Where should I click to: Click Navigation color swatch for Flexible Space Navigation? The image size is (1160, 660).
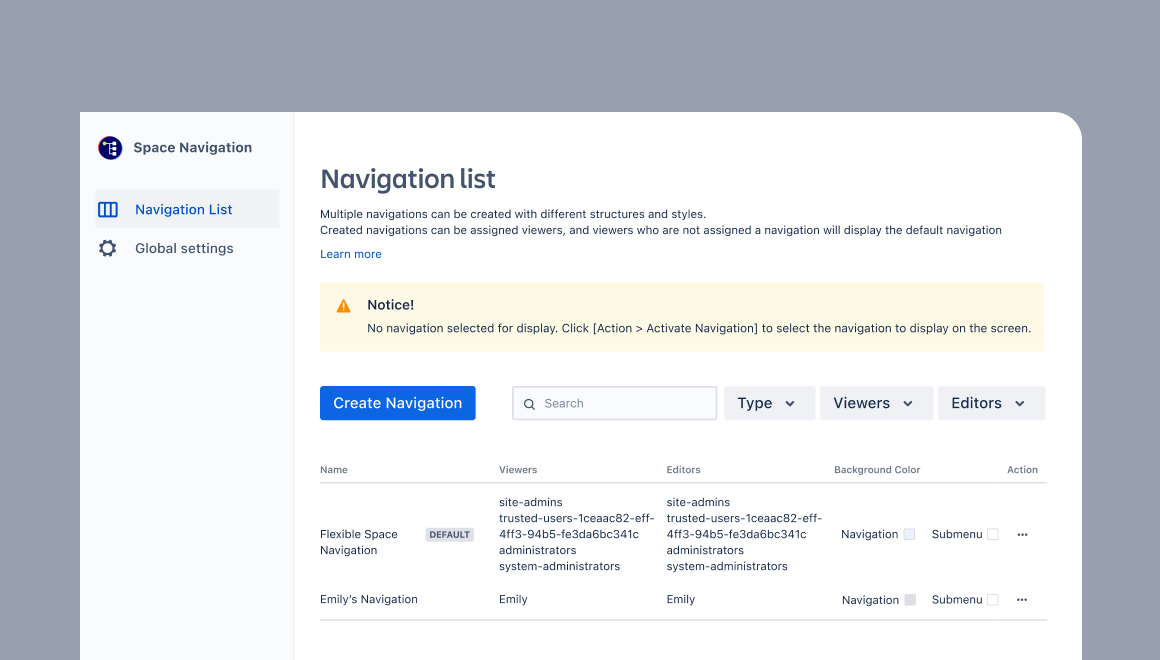[x=909, y=534]
